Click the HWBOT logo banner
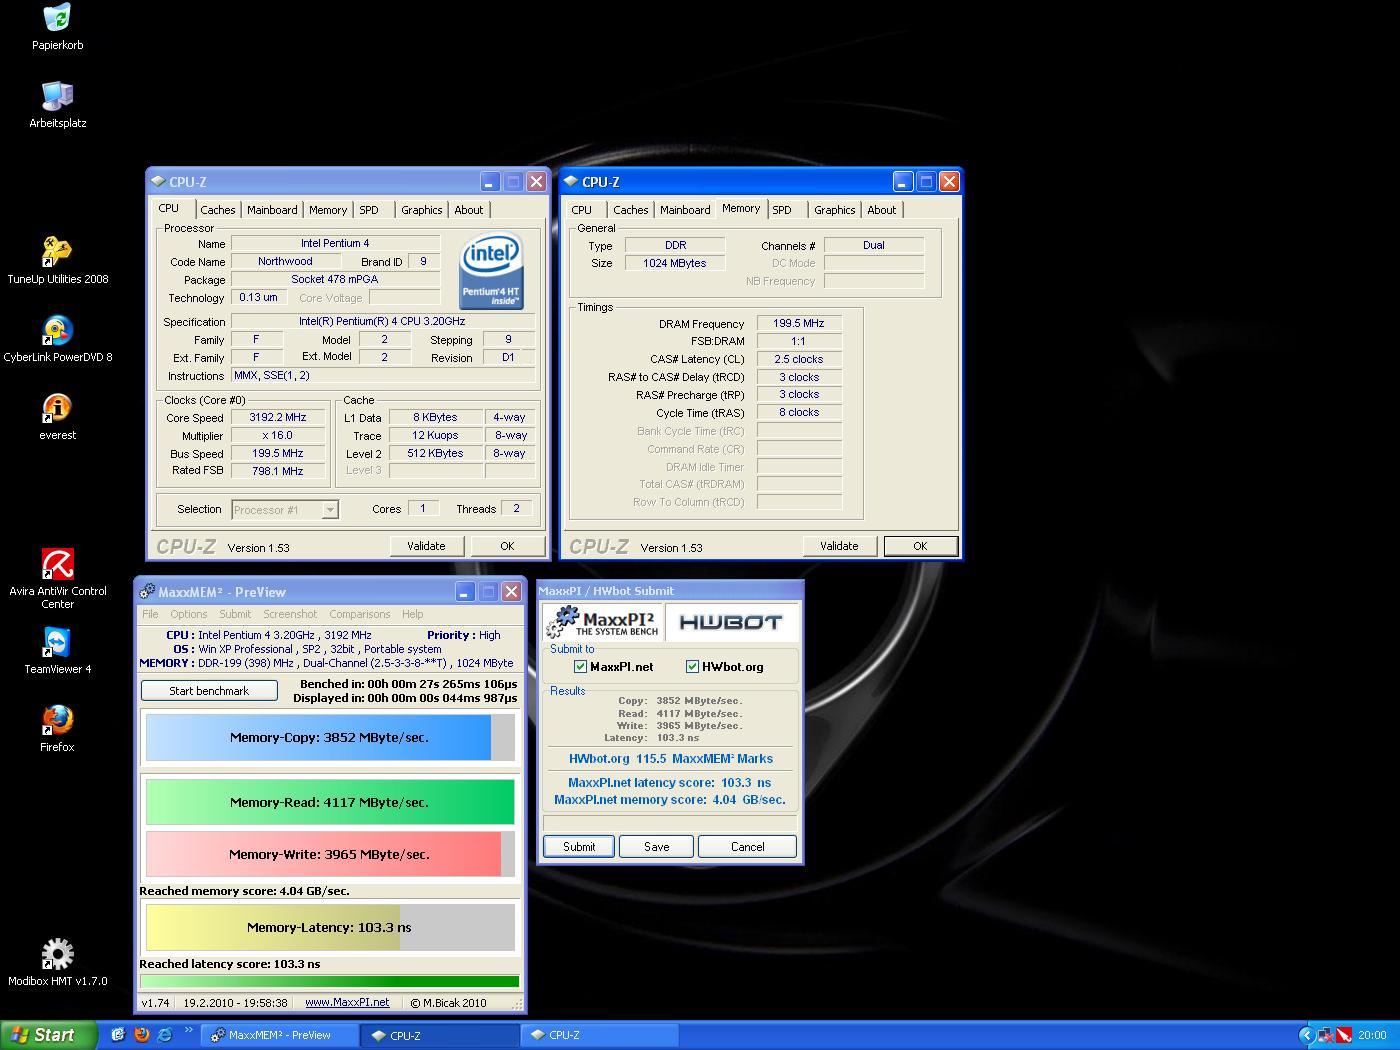The height and width of the screenshot is (1050, 1400). click(732, 622)
